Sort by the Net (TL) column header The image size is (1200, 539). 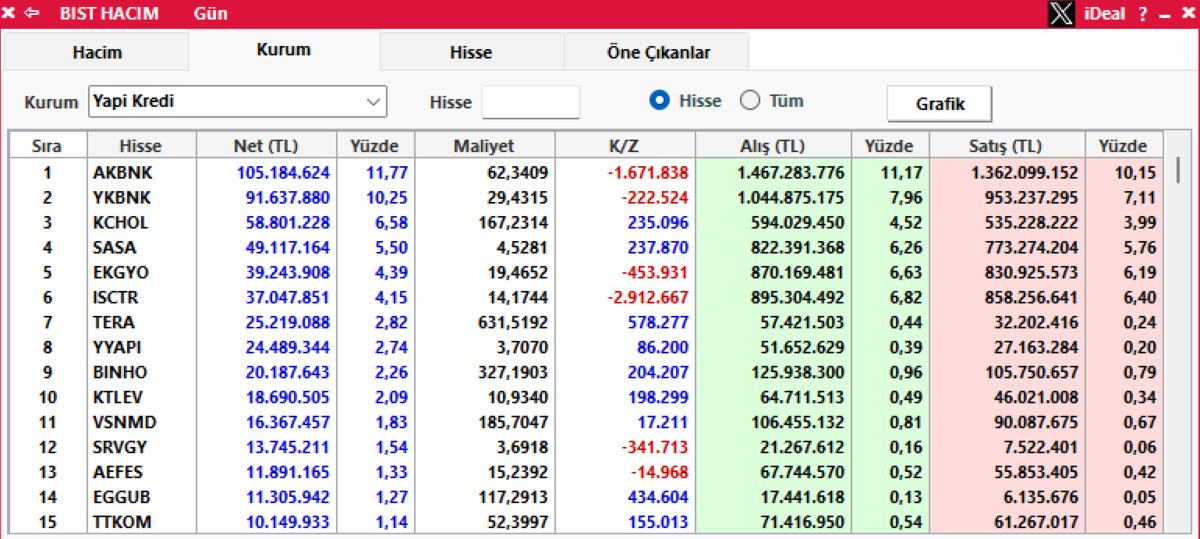point(267,146)
